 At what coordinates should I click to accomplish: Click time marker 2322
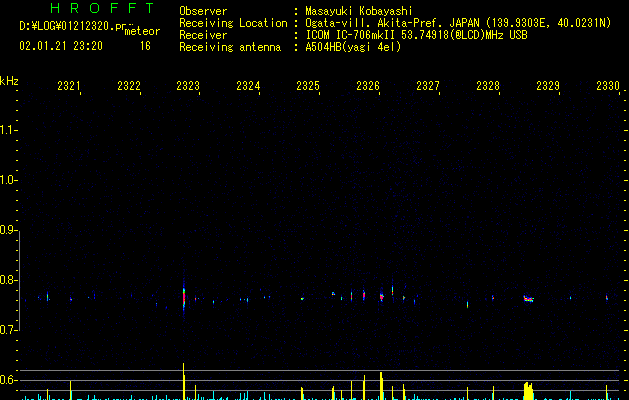[129, 85]
